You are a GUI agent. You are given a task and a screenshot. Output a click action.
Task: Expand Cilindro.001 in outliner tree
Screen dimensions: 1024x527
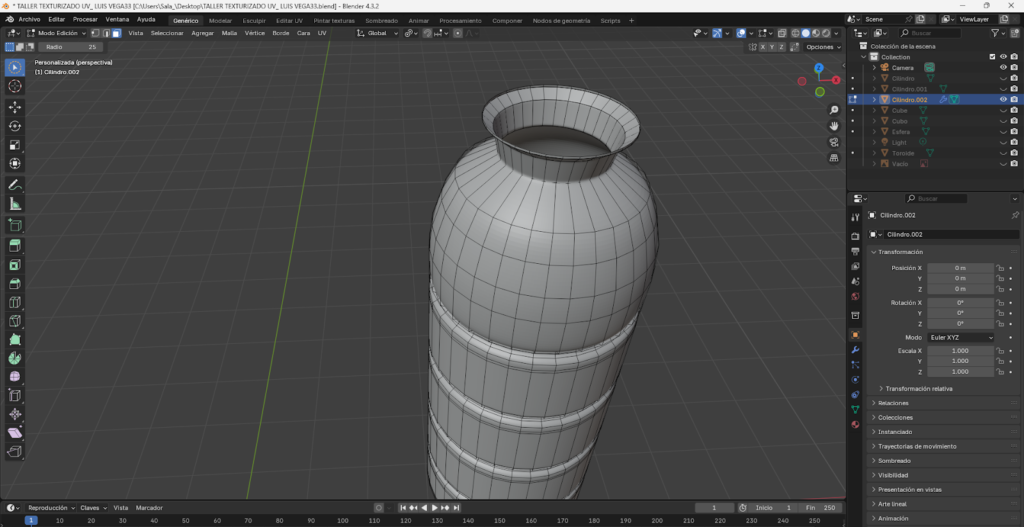874,89
